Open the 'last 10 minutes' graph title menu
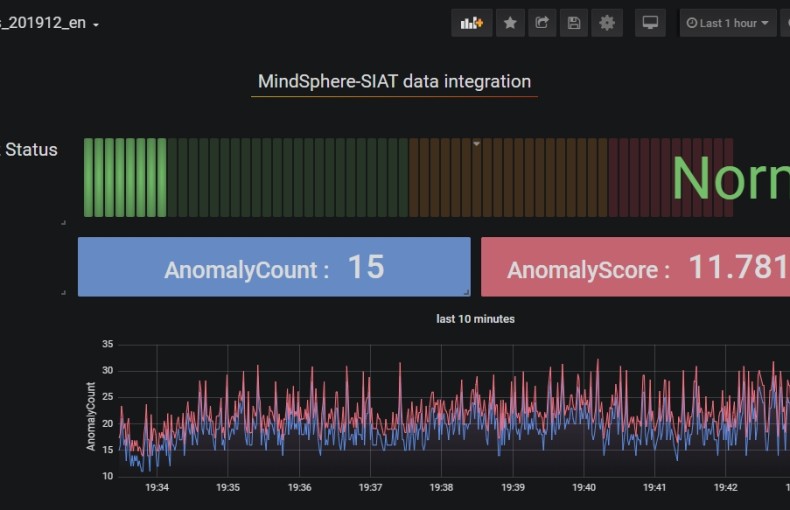The height and width of the screenshot is (510, 790). pyautogui.click(x=475, y=319)
